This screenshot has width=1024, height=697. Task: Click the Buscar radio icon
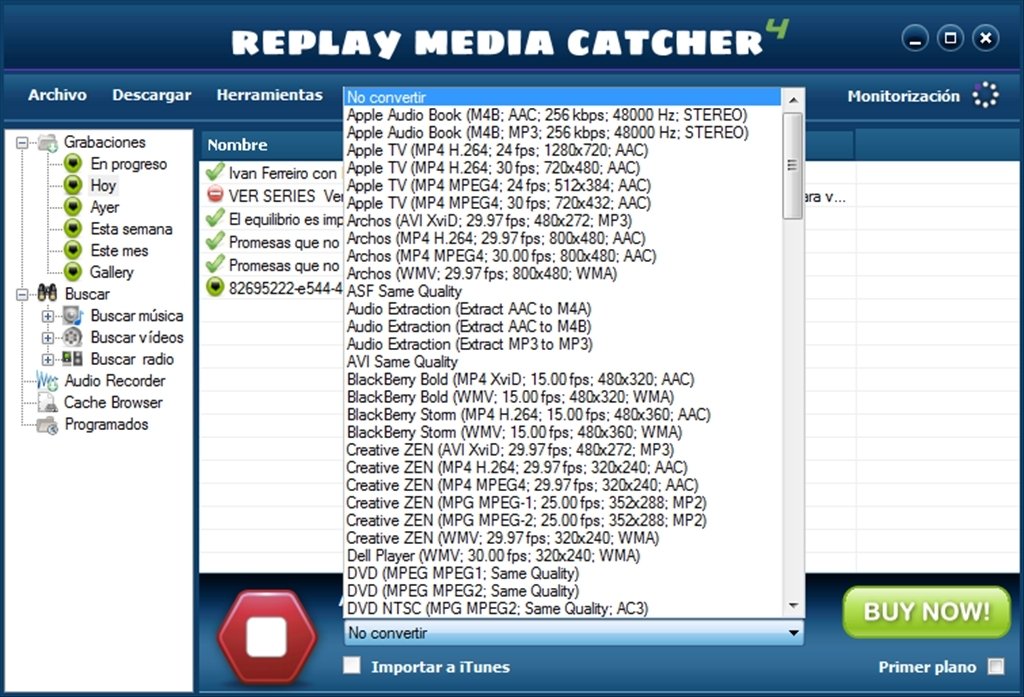(x=72, y=359)
